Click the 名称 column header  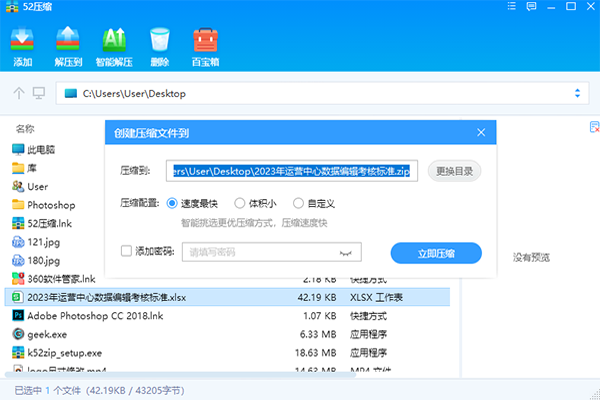[26, 129]
